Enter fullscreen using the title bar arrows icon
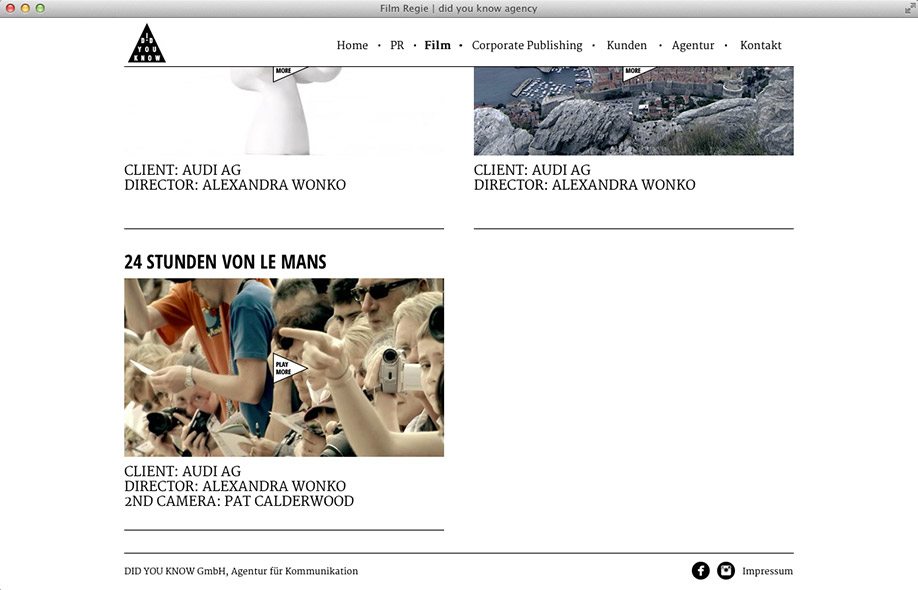 tap(909, 8)
